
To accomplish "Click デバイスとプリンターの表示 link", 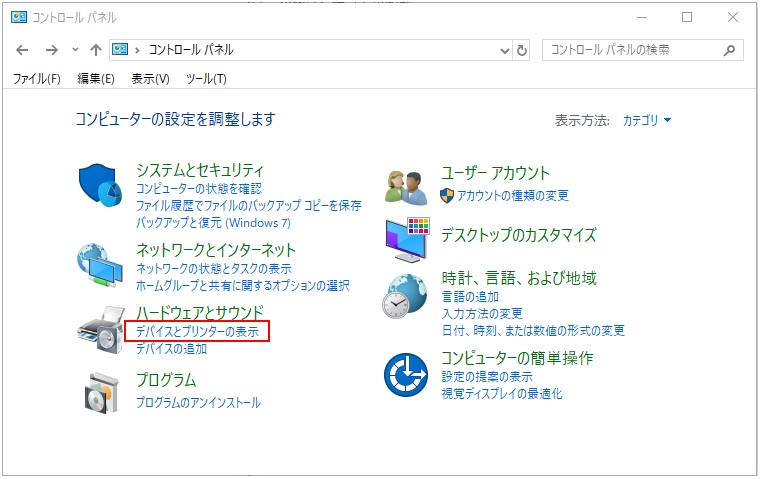I will point(198,331).
